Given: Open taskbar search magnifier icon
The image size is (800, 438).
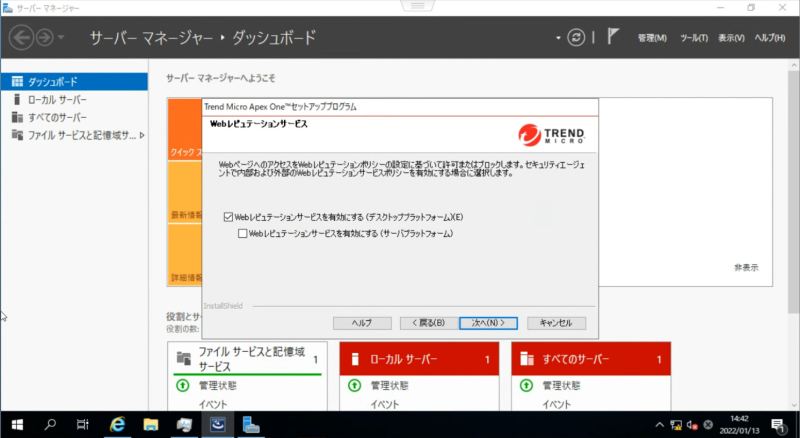Looking at the screenshot, I should (x=50, y=425).
